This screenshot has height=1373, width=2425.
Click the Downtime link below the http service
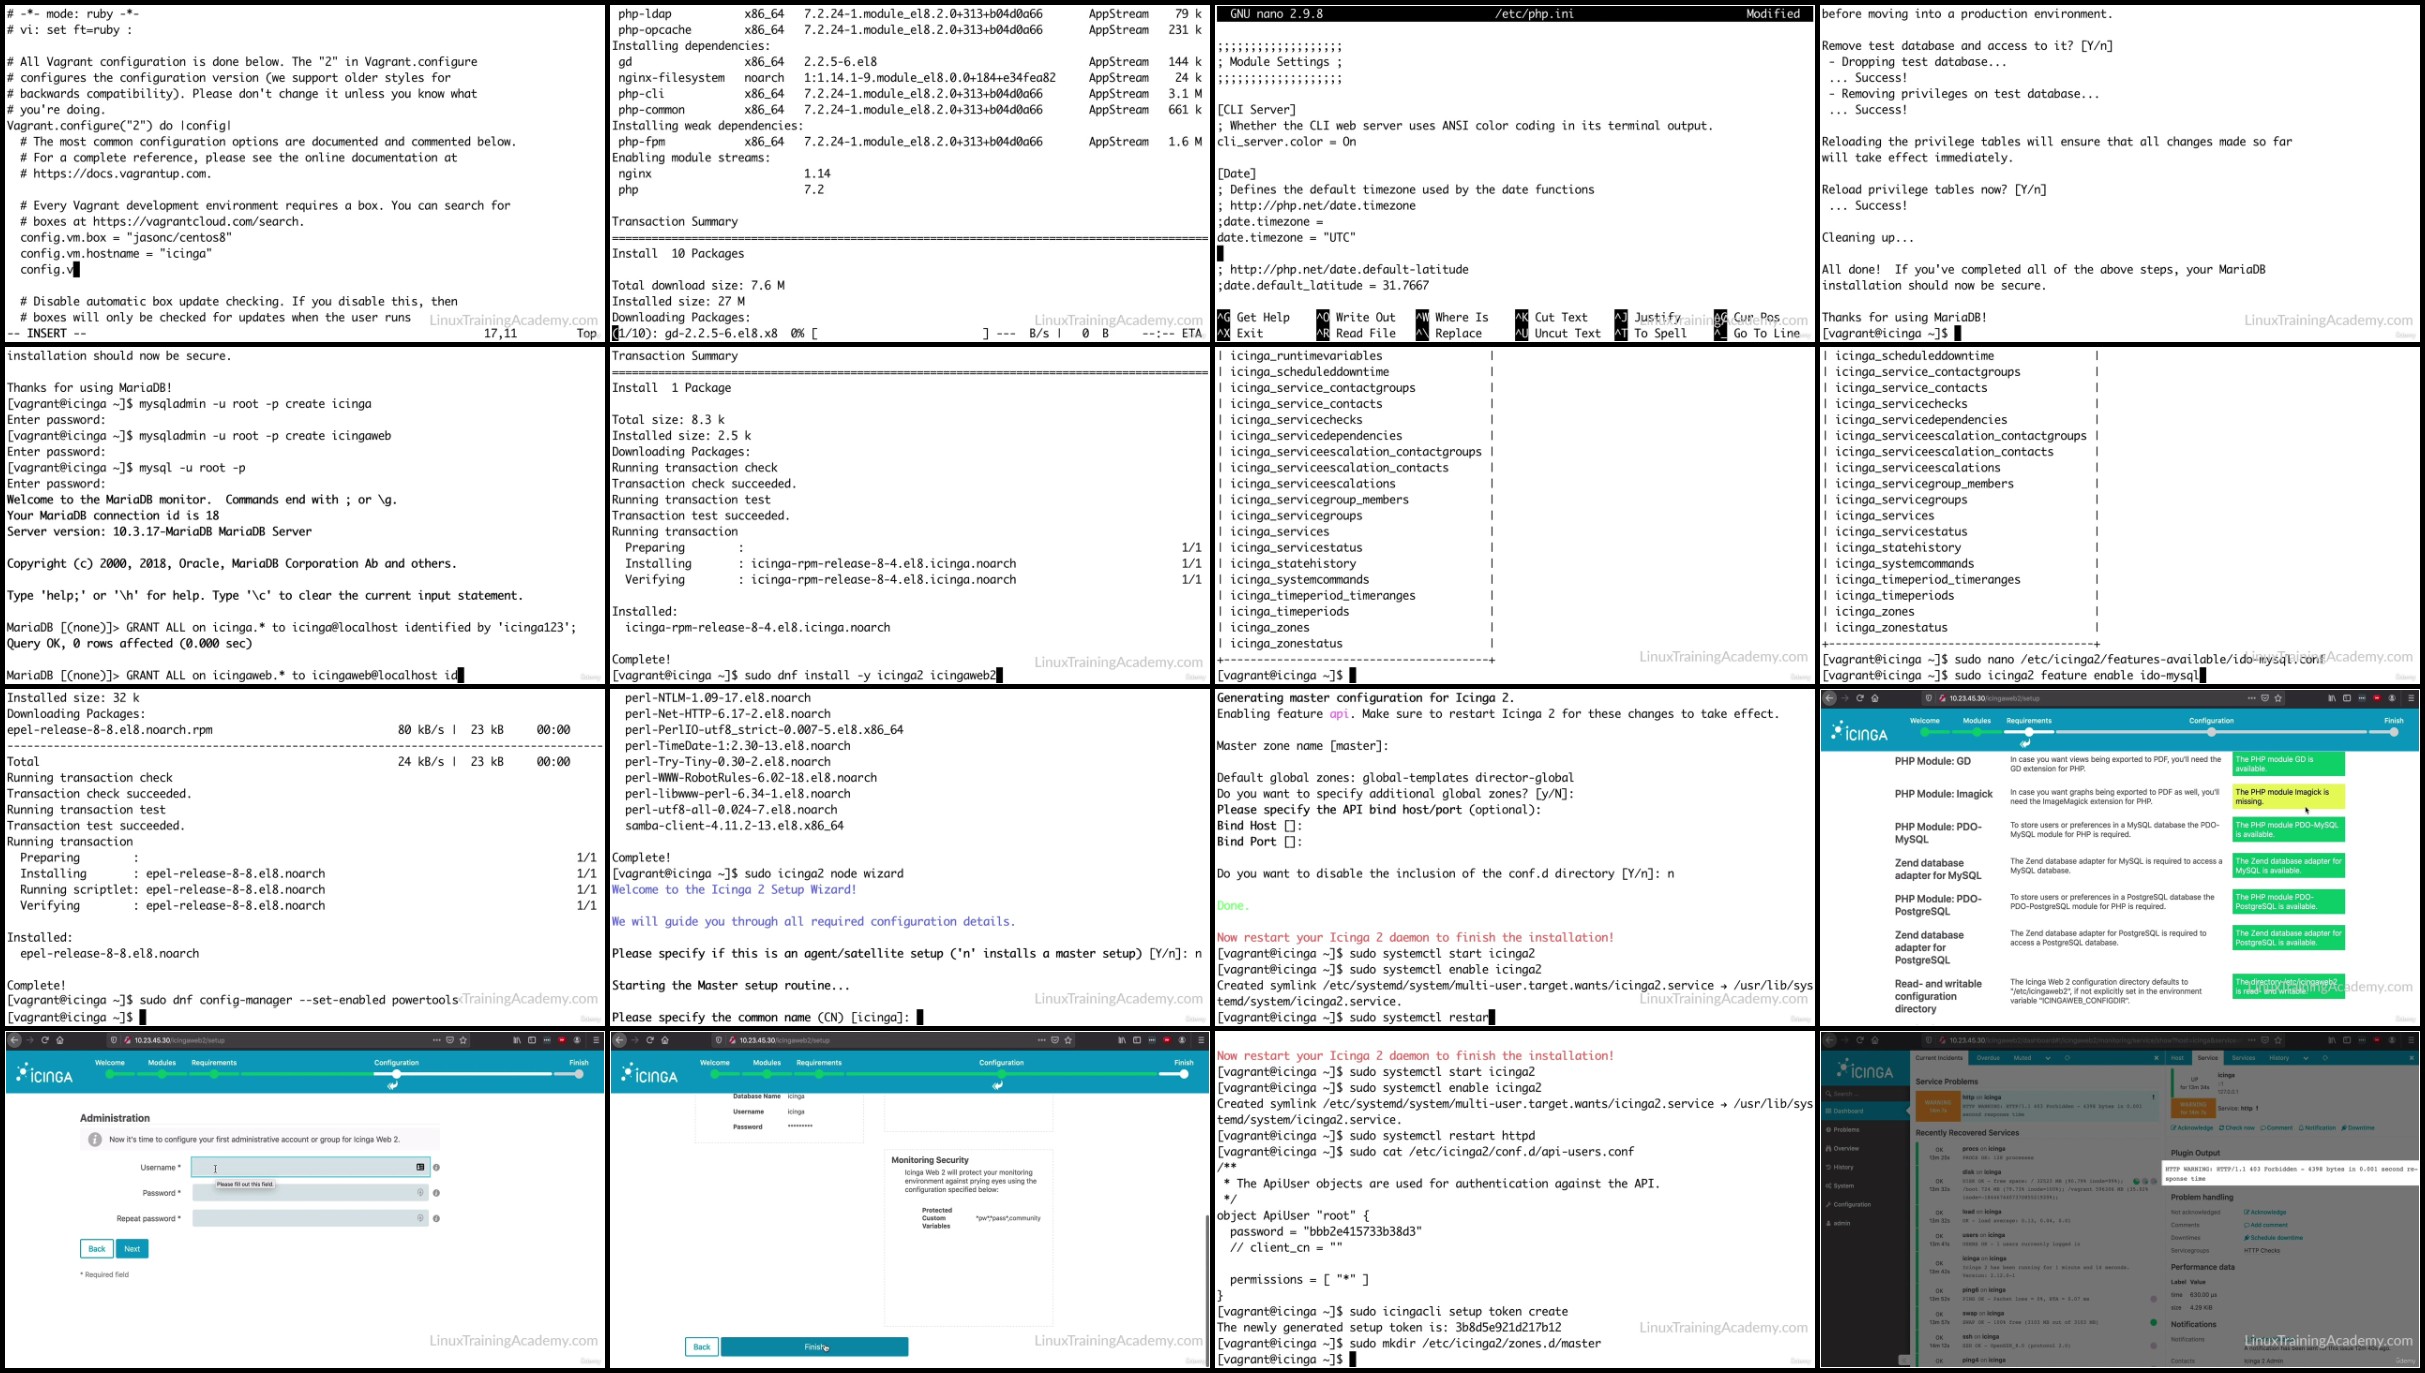[x=2358, y=1128]
